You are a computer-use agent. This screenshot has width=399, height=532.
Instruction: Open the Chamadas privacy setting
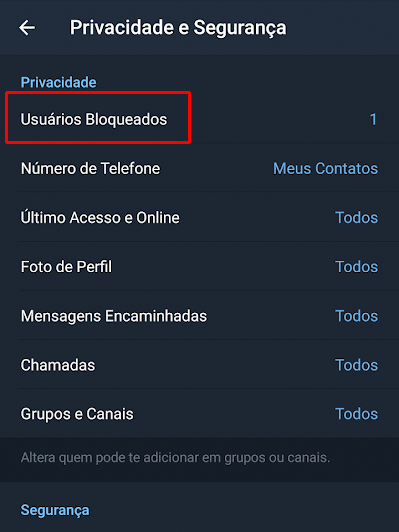200,365
